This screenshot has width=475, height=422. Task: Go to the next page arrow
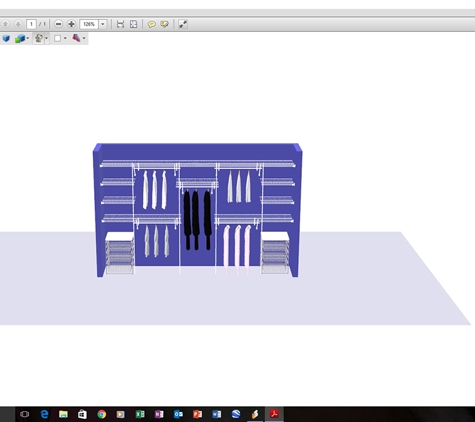coord(18,24)
